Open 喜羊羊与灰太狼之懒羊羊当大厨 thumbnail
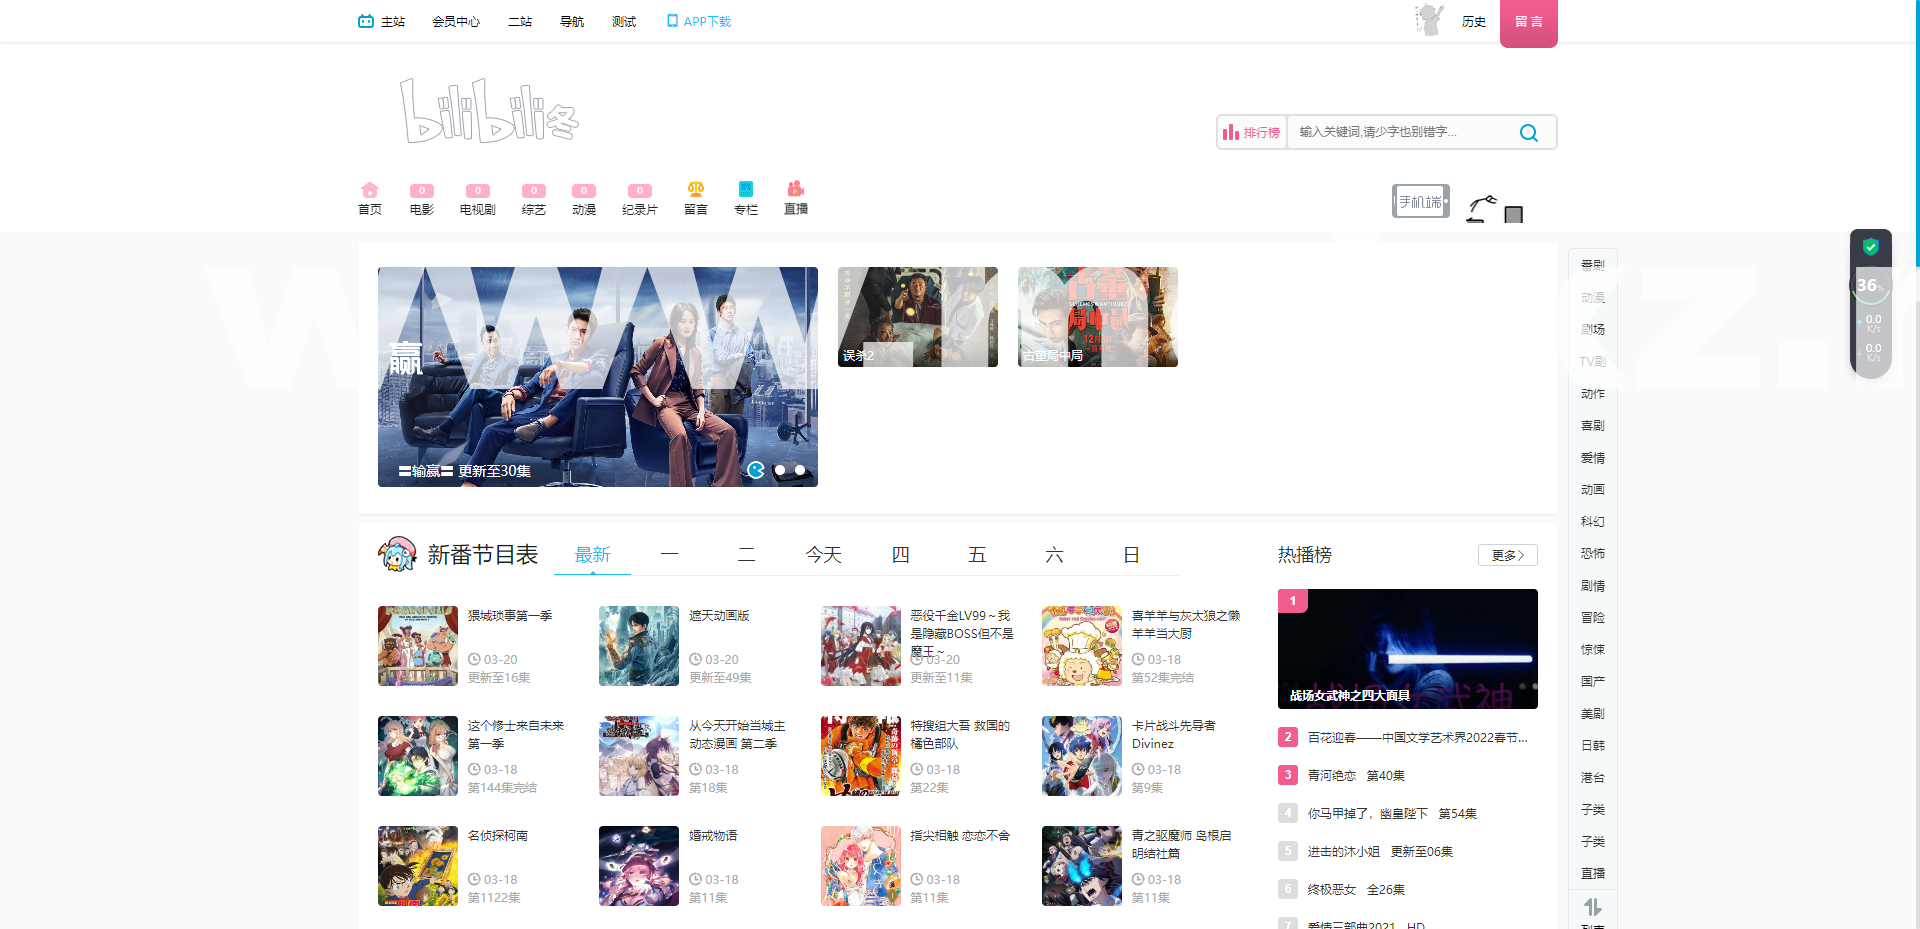1920x929 pixels. [x=1082, y=646]
